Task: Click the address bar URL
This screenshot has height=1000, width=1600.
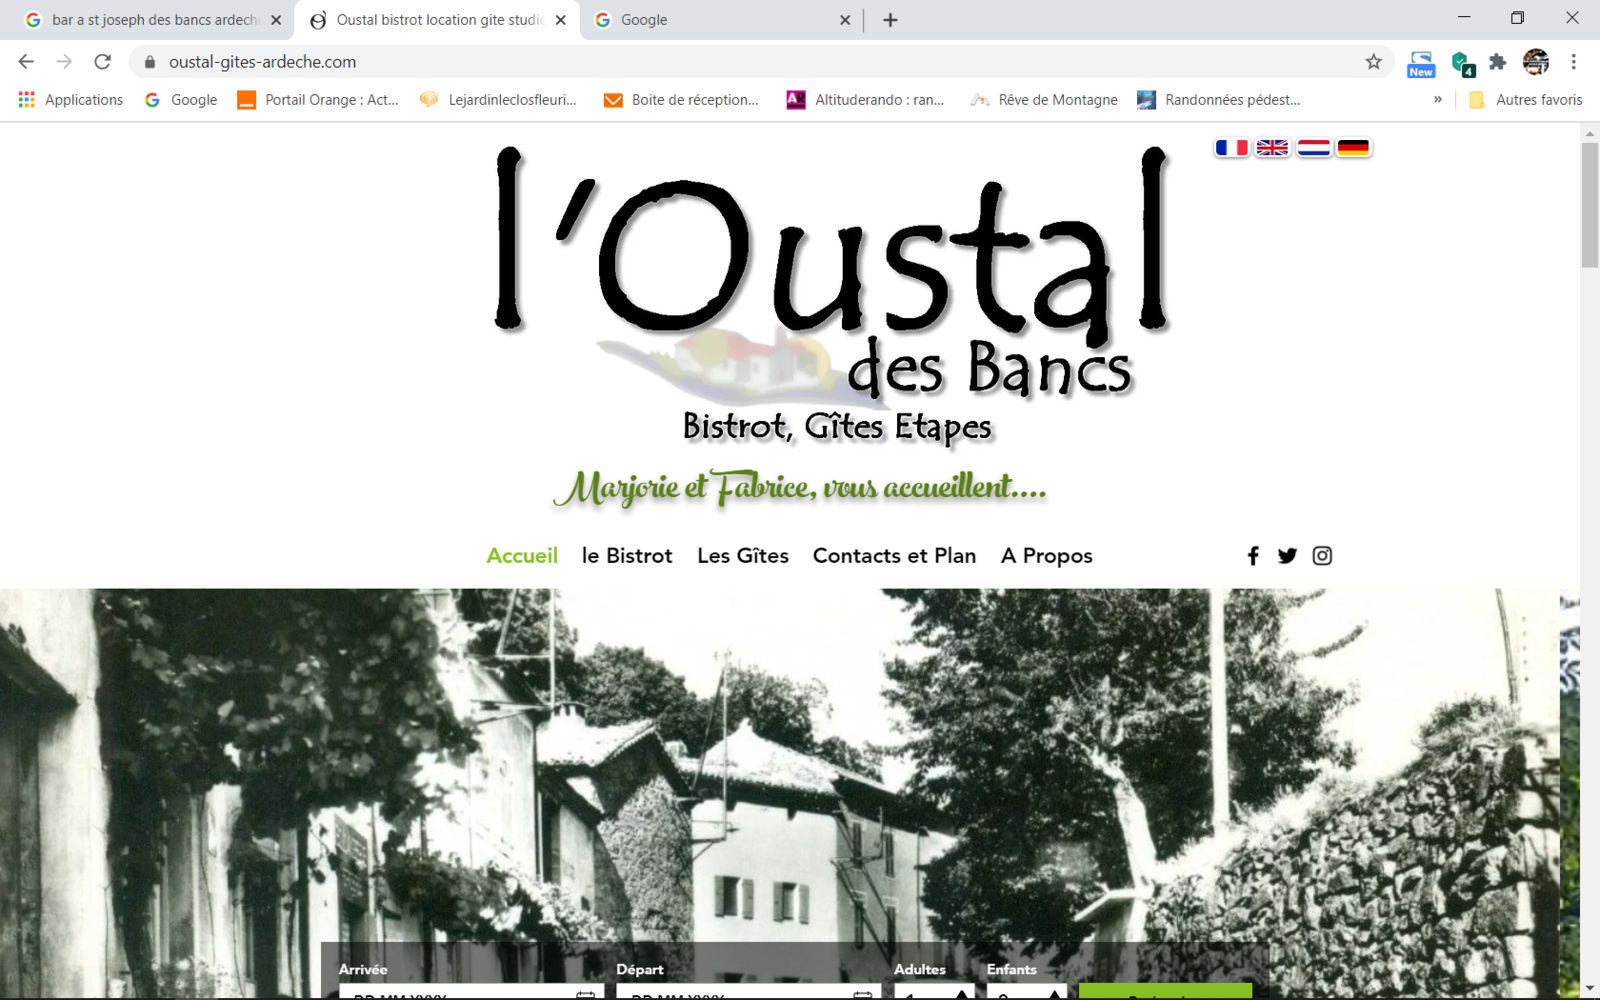Action: tap(262, 62)
